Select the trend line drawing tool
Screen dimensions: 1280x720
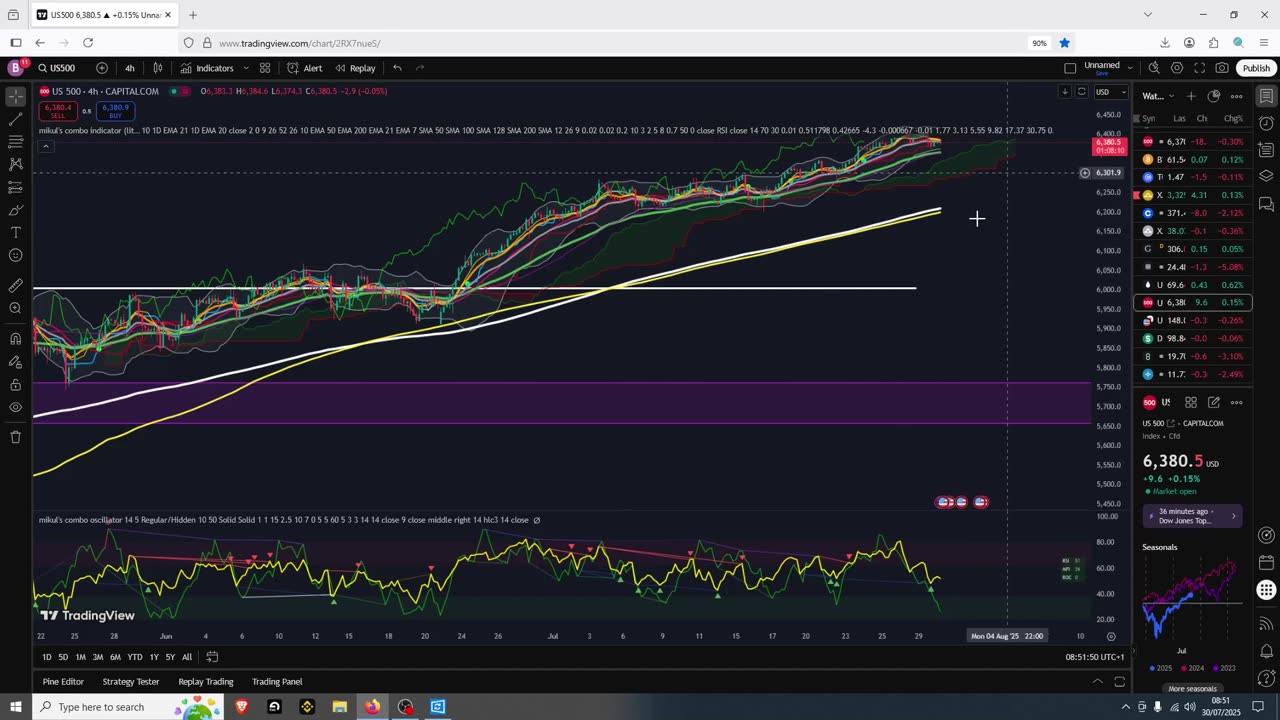click(x=15, y=119)
